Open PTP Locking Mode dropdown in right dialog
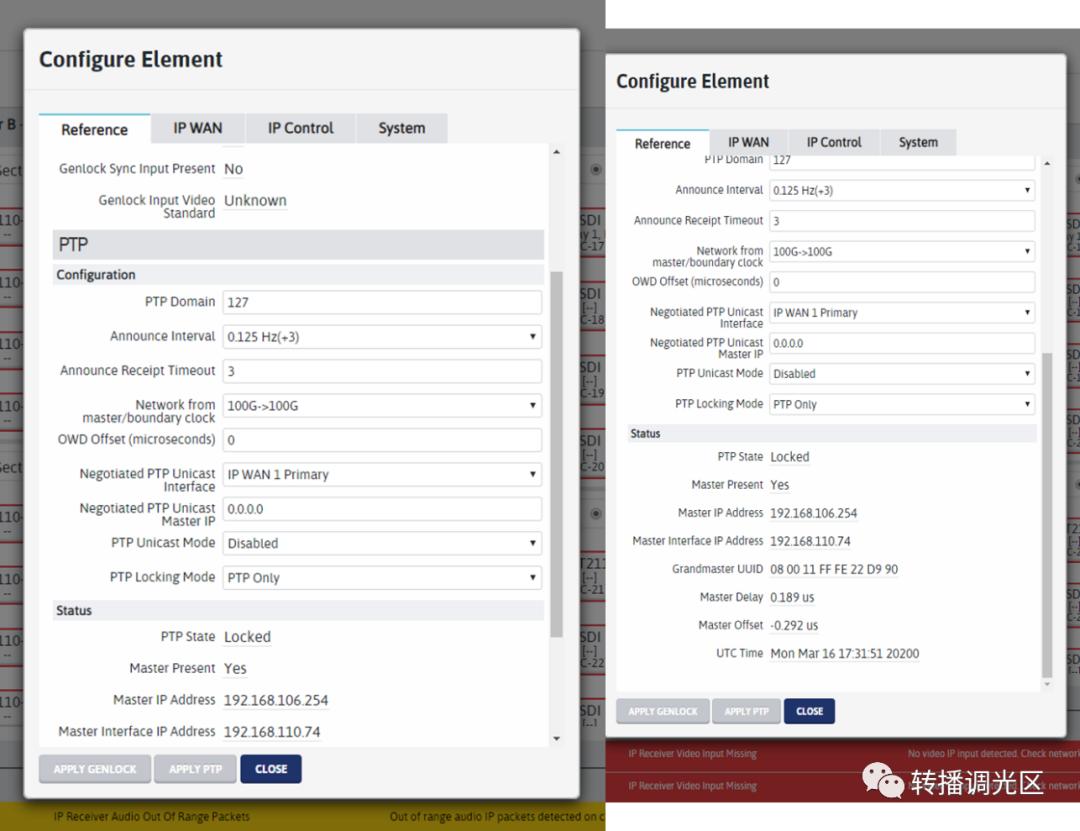This screenshot has height=831, width=1080. pos(902,404)
